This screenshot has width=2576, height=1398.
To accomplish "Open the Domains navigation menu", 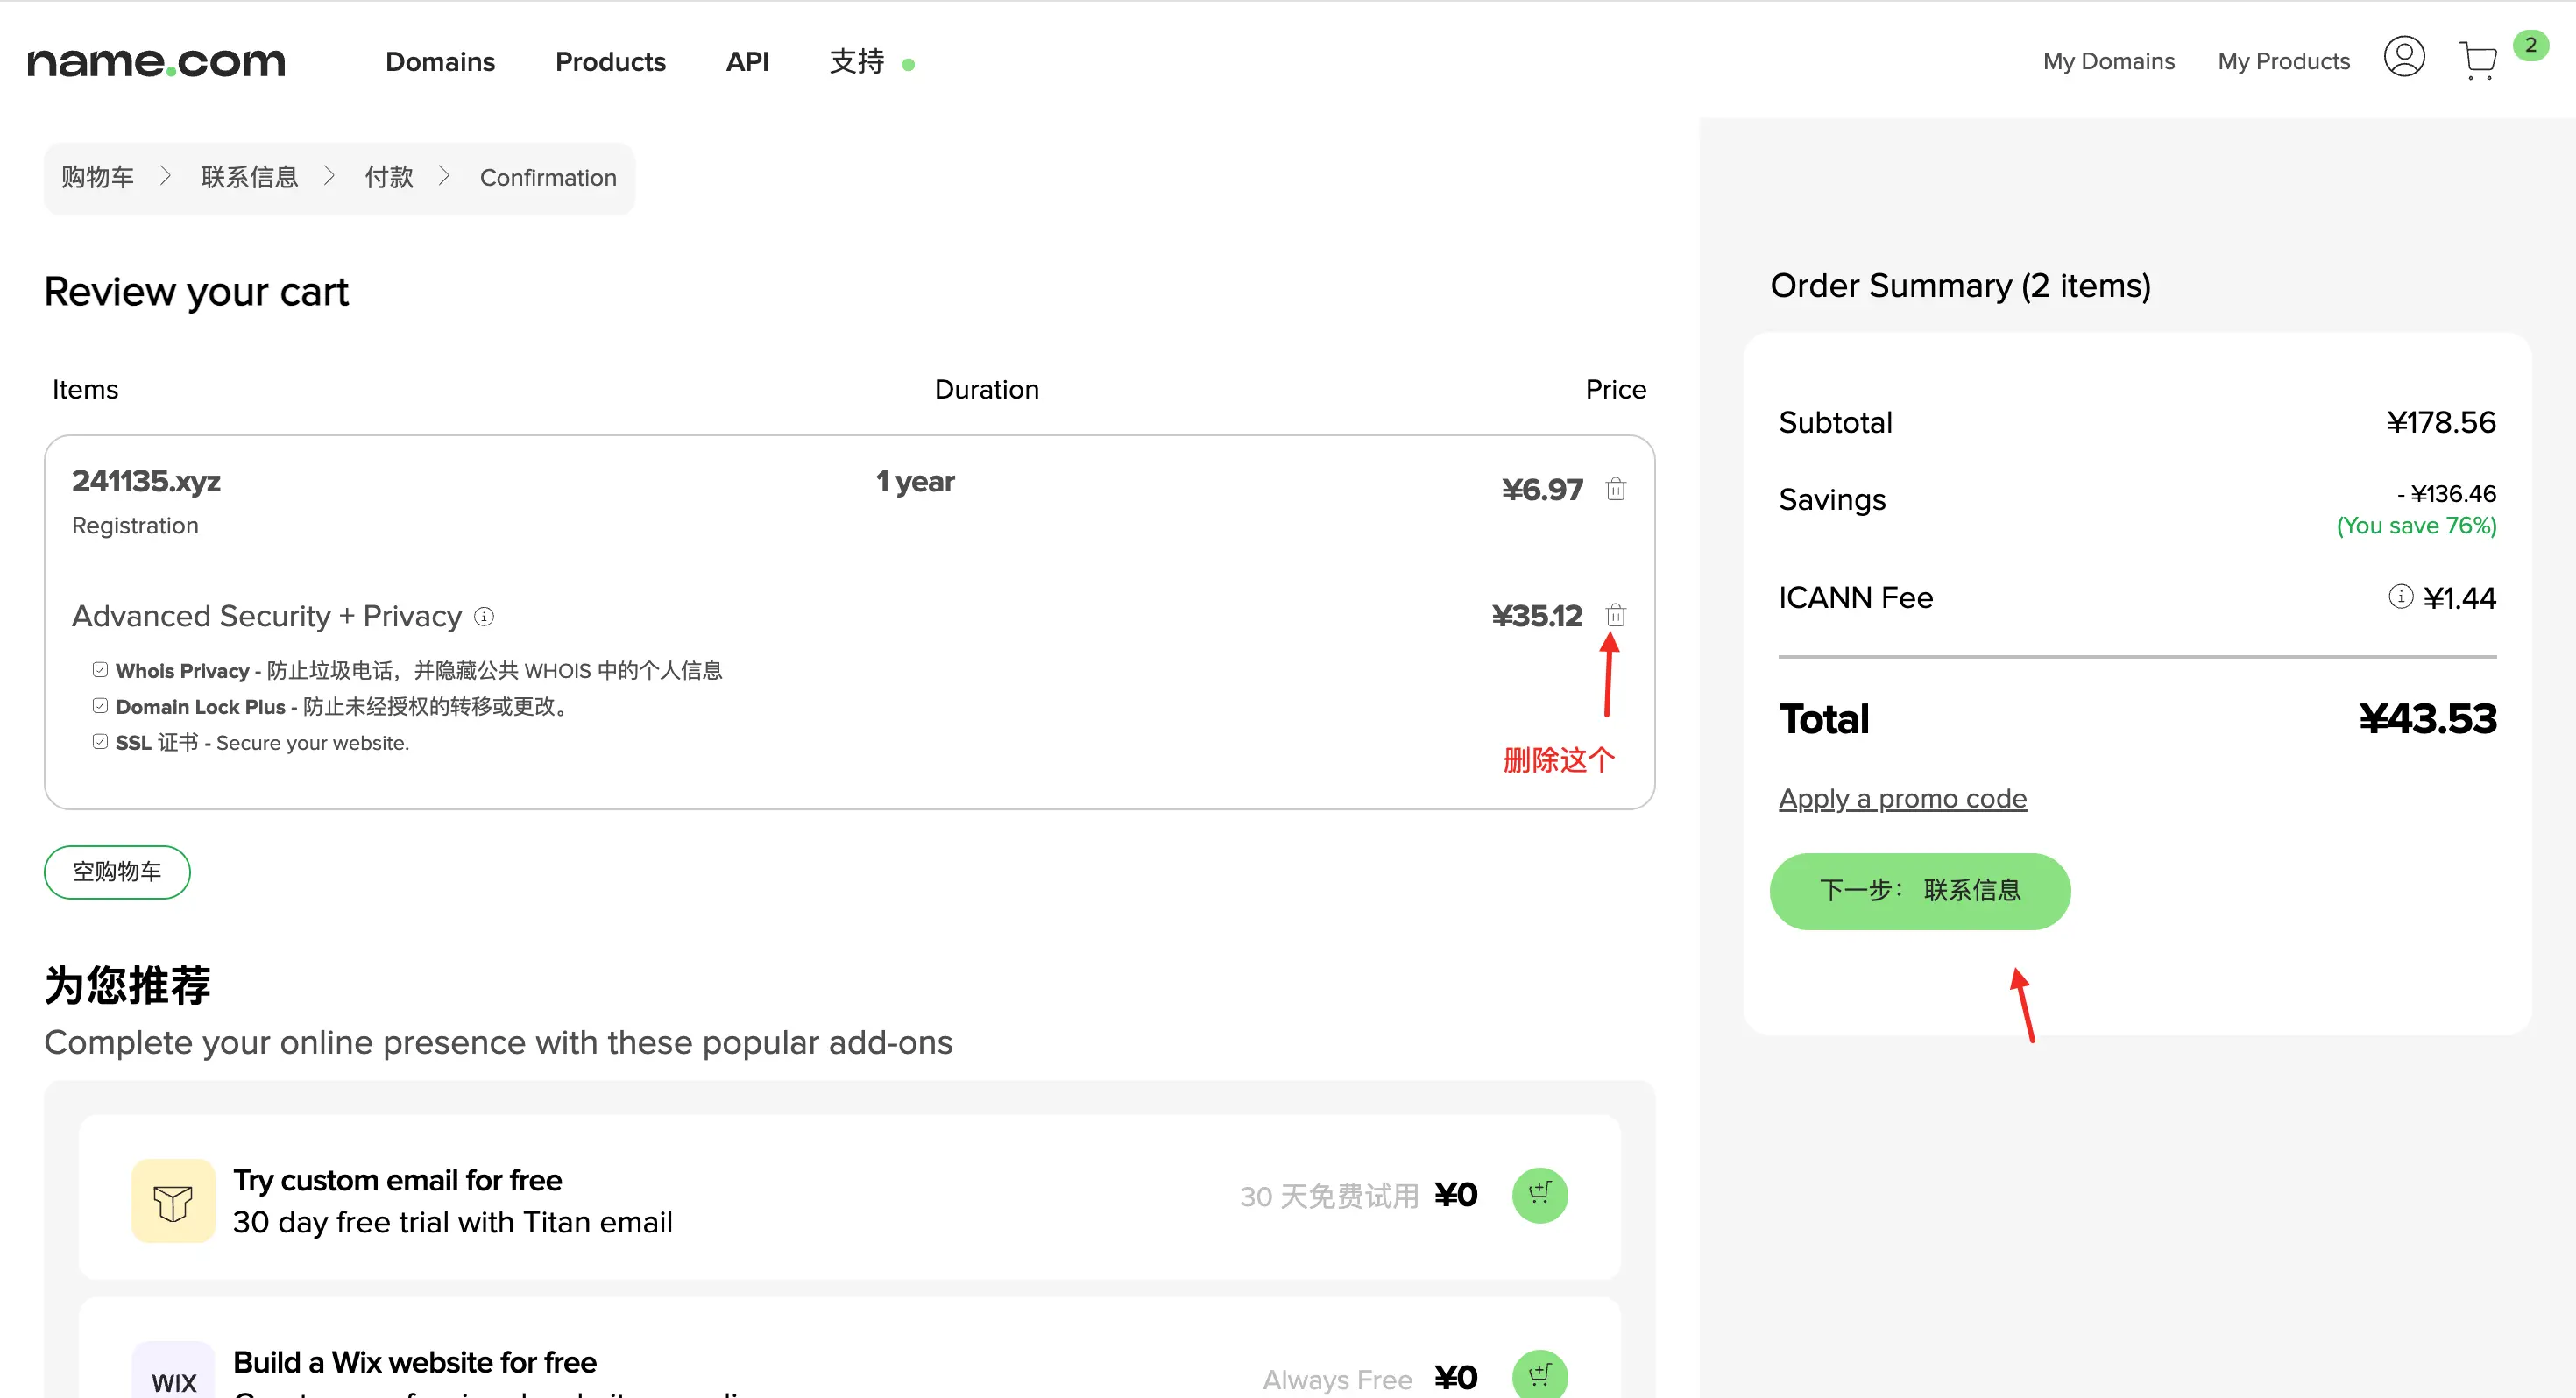I will pos(440,62).
